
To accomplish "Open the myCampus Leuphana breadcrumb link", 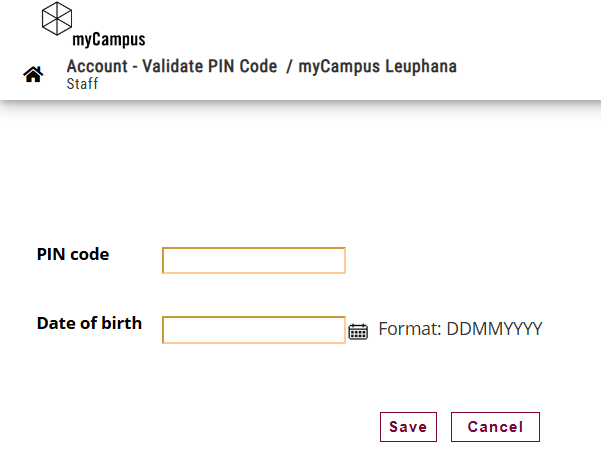I will tap(378, 66).
